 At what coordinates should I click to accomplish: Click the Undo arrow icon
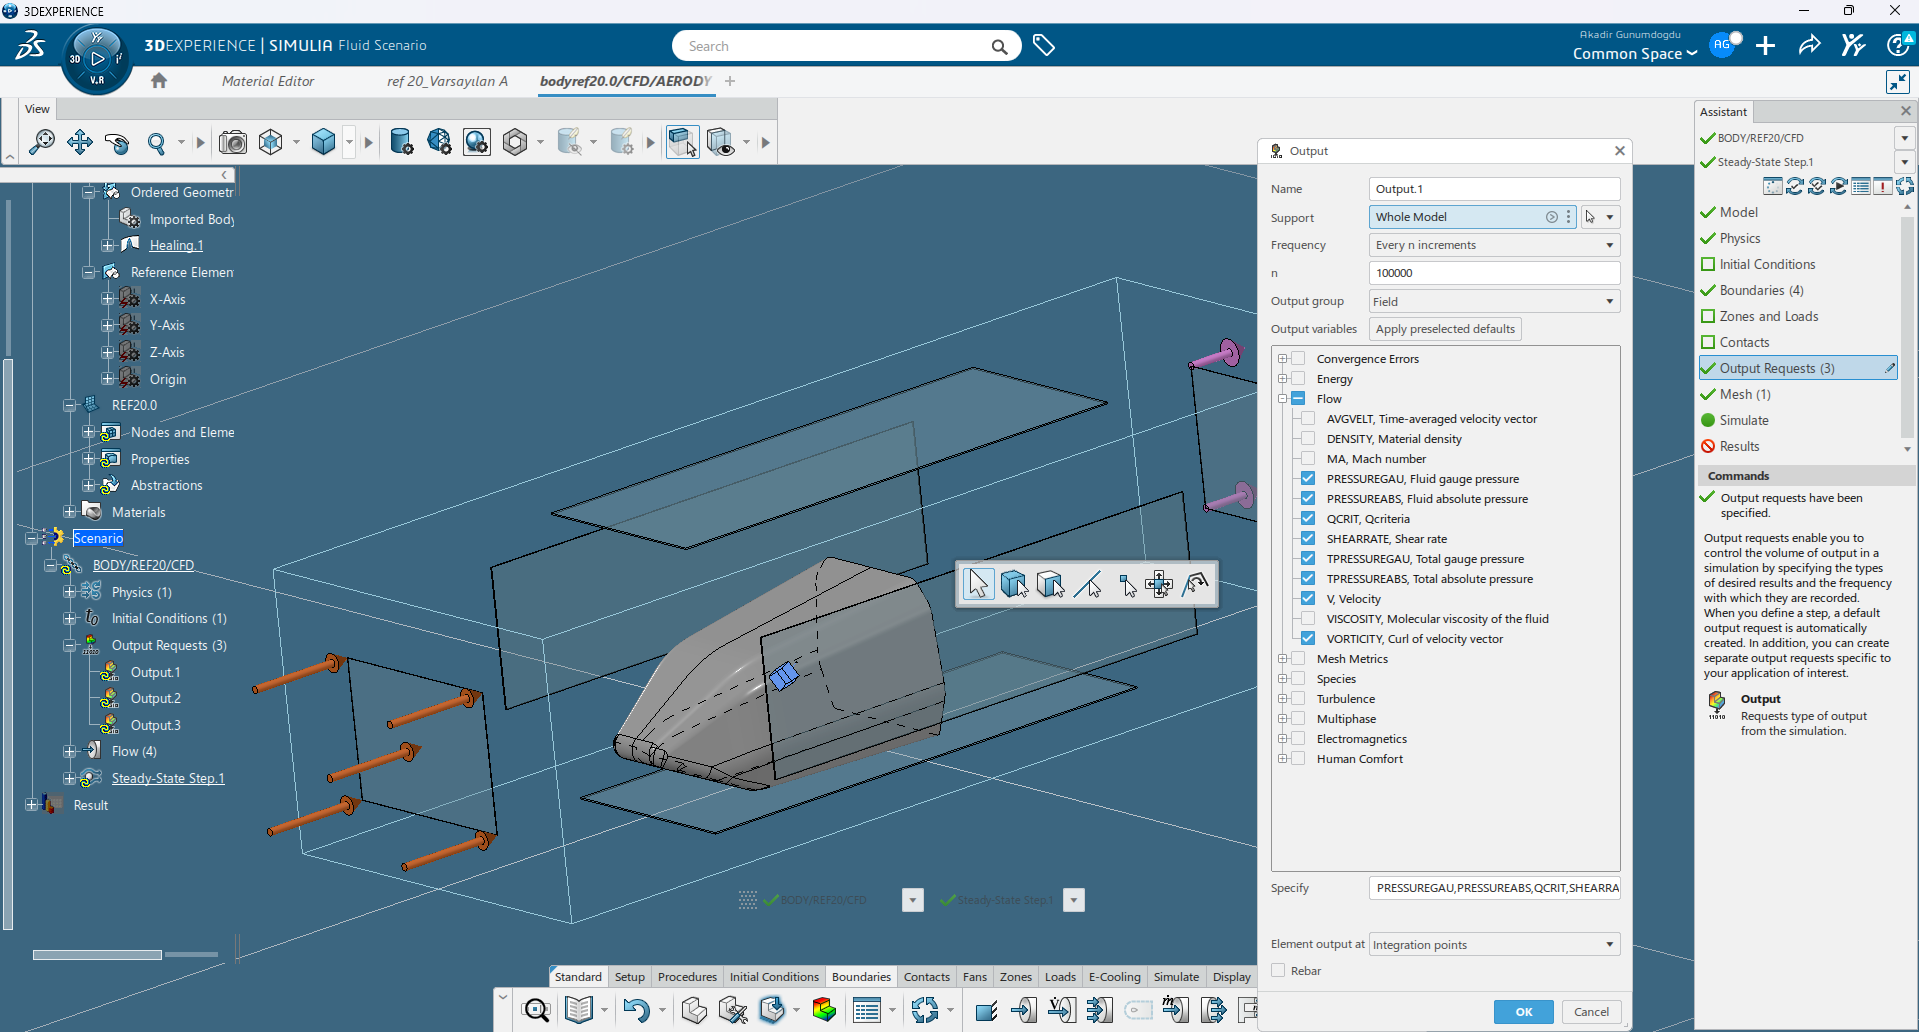636,1010
